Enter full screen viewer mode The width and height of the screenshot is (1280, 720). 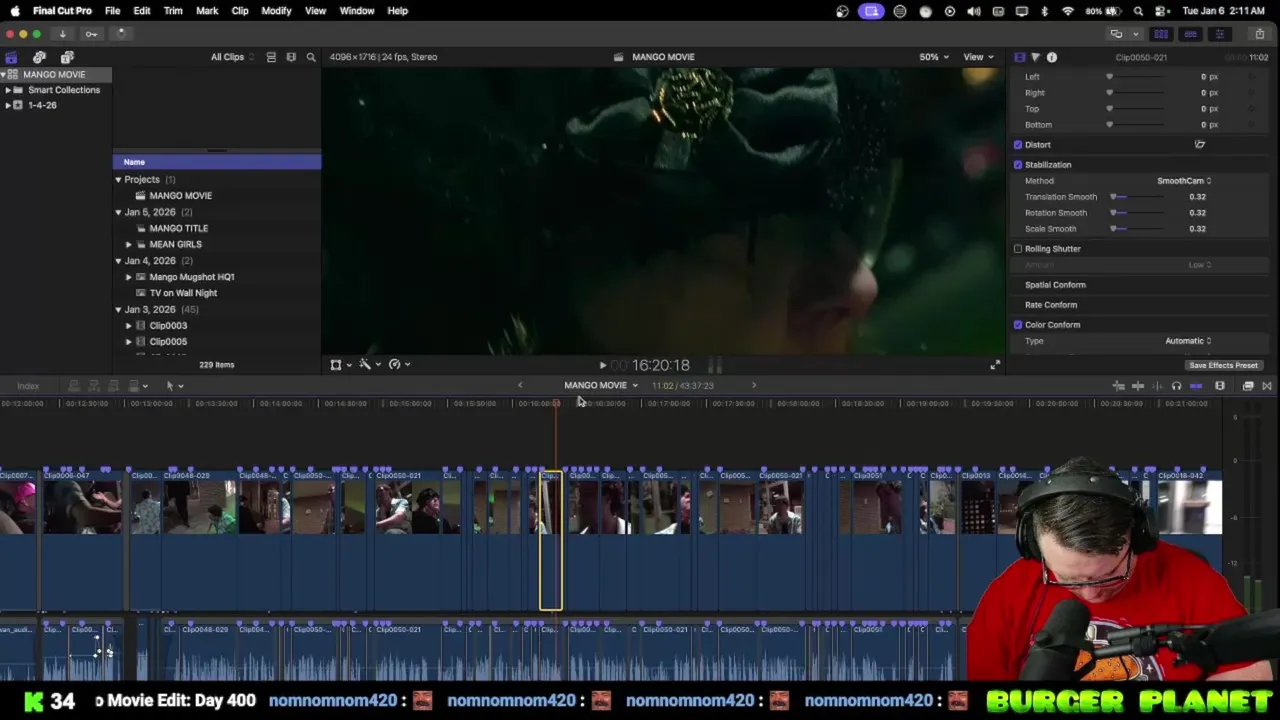[995, 365]
